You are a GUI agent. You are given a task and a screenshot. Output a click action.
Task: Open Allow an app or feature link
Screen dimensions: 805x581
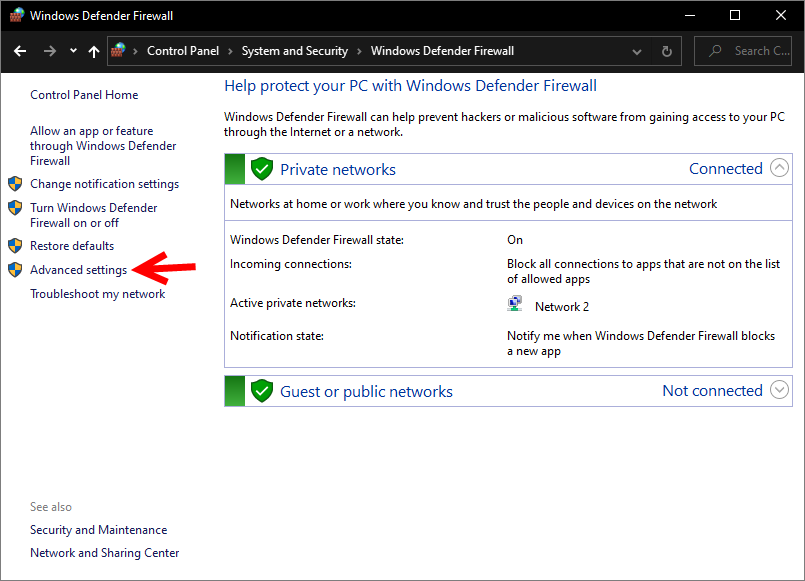(103, 146)
